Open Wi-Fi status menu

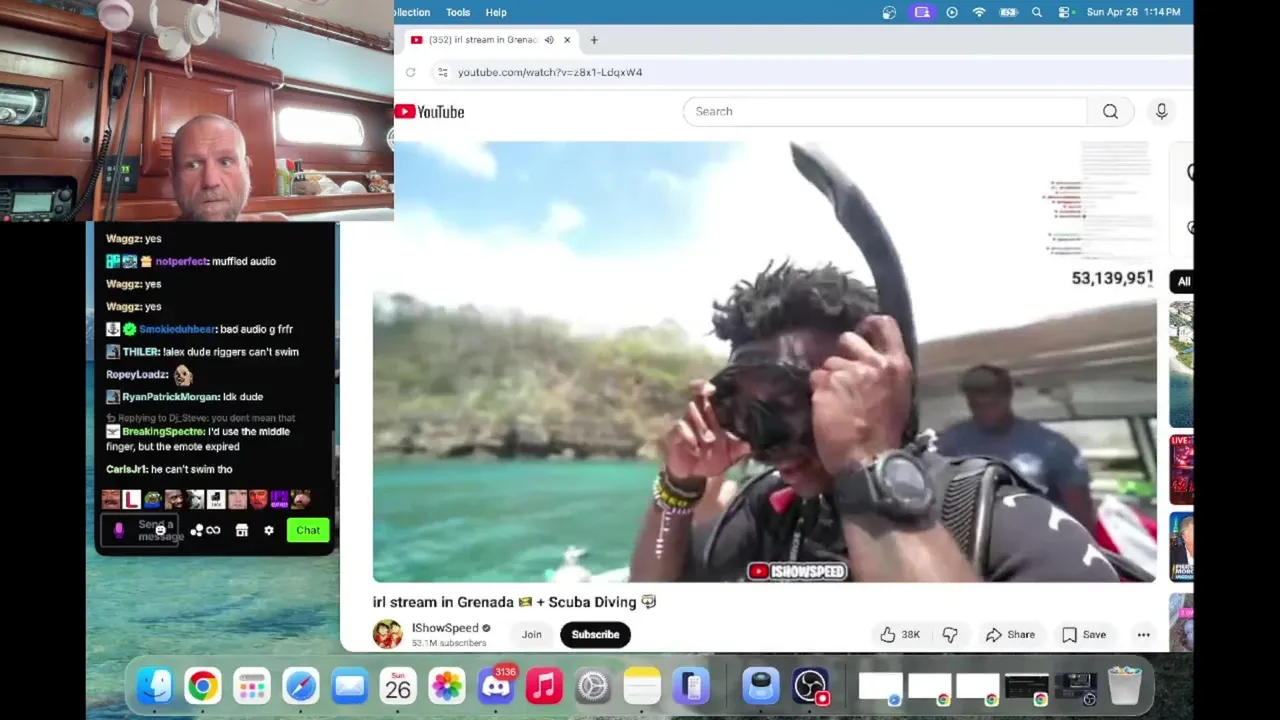[x=979, y=12]
